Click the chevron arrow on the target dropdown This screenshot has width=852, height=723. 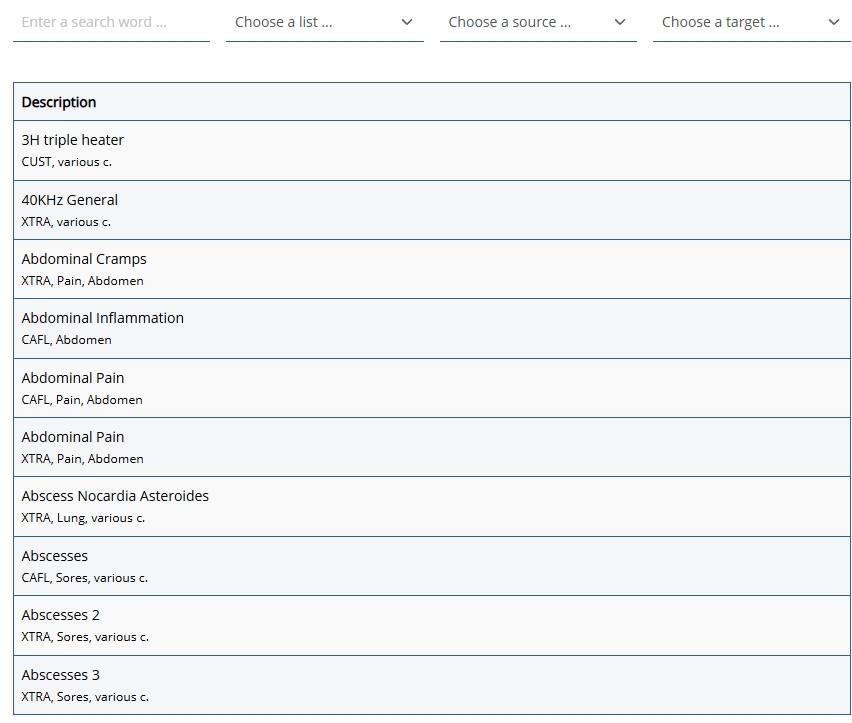click(x=833, y=22)
